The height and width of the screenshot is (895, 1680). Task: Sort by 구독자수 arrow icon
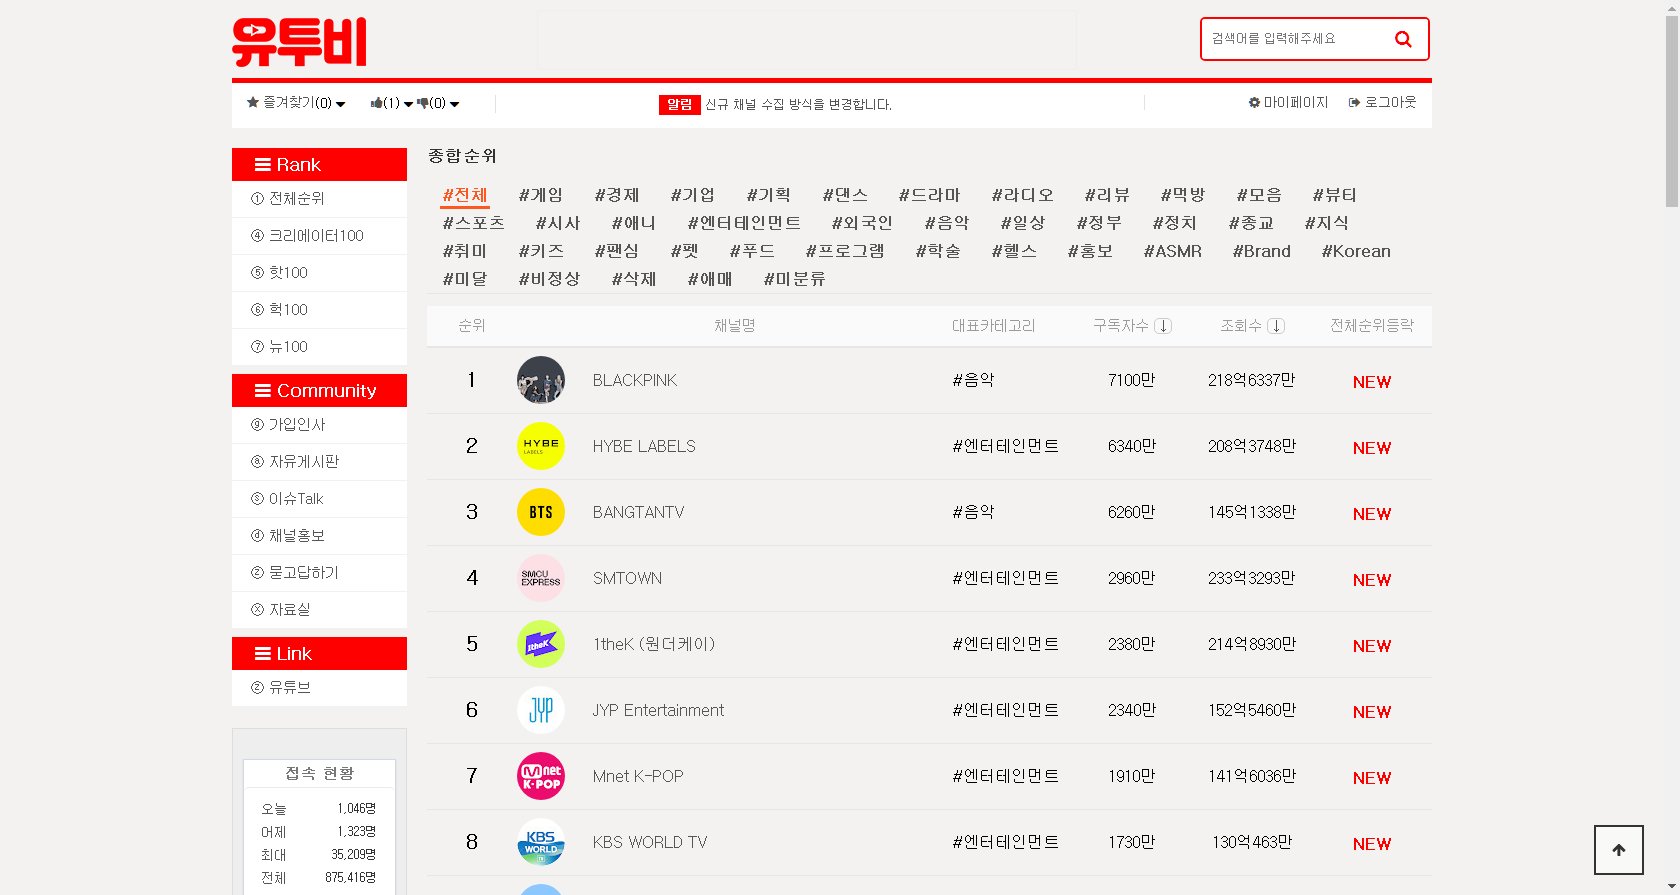1163,326
